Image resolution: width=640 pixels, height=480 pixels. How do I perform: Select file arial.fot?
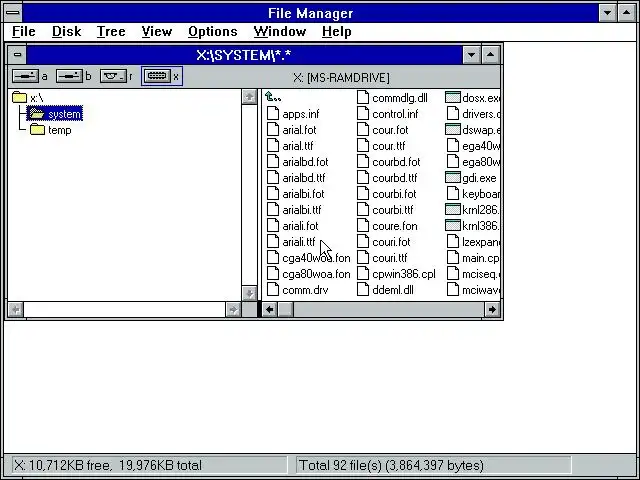[x=291, y=130]
